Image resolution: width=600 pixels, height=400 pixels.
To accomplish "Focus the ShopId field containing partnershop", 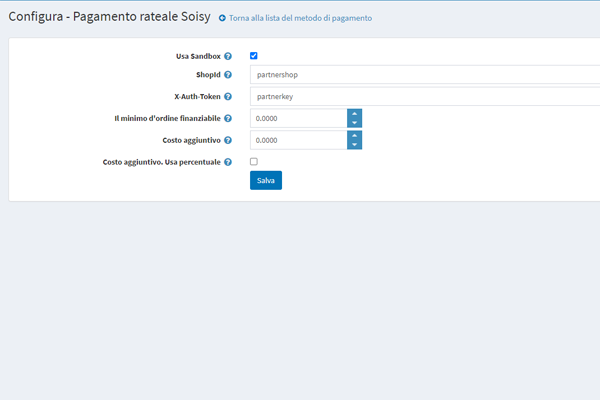I will [x=425, y=75].
